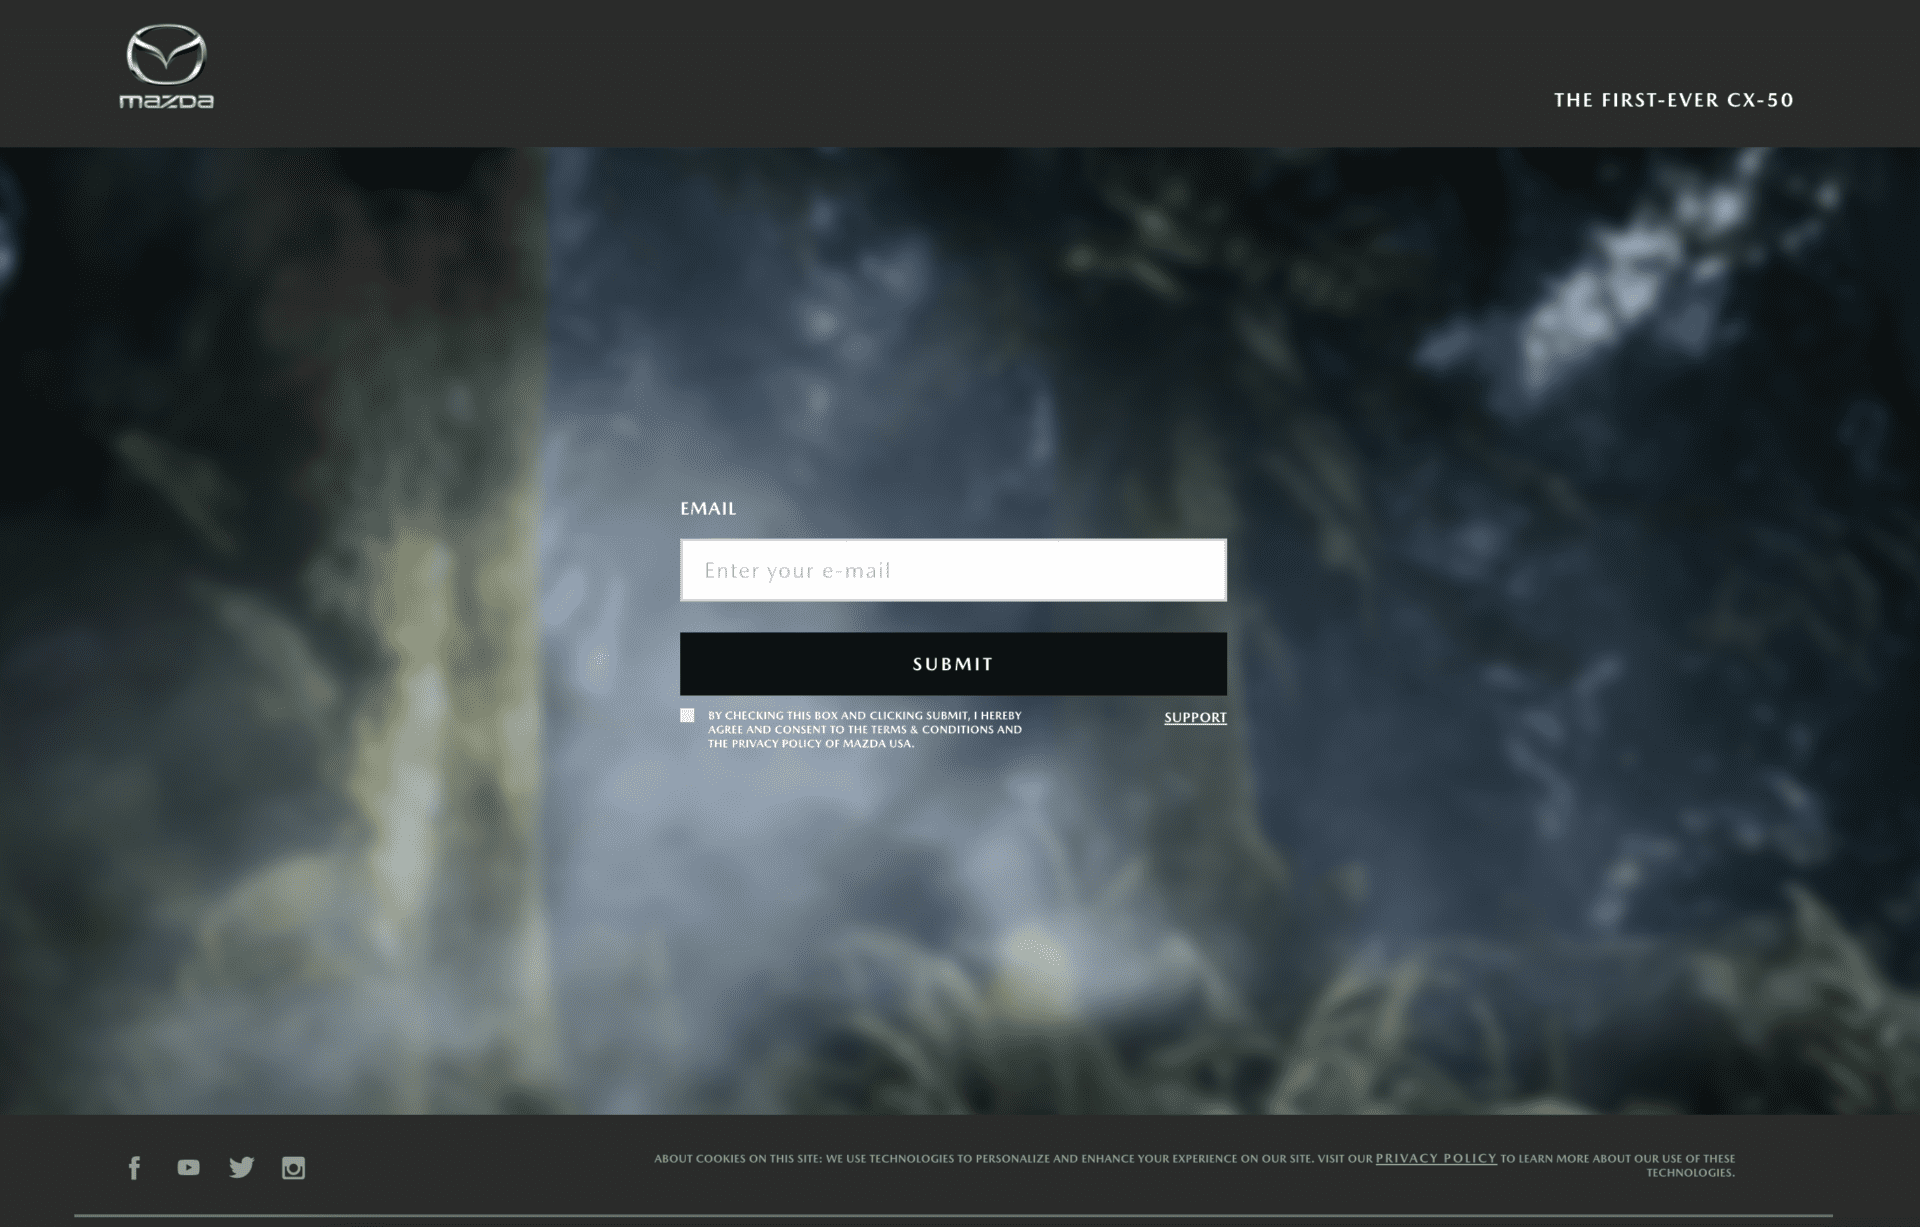1920x1227 pixels.
Task: Open Mazda's YouTube channel icon
Action: tap(188, 1167)
